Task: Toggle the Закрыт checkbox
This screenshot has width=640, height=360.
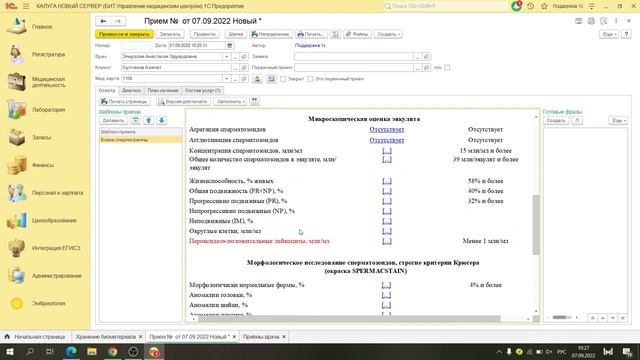Action: [283, 79]
